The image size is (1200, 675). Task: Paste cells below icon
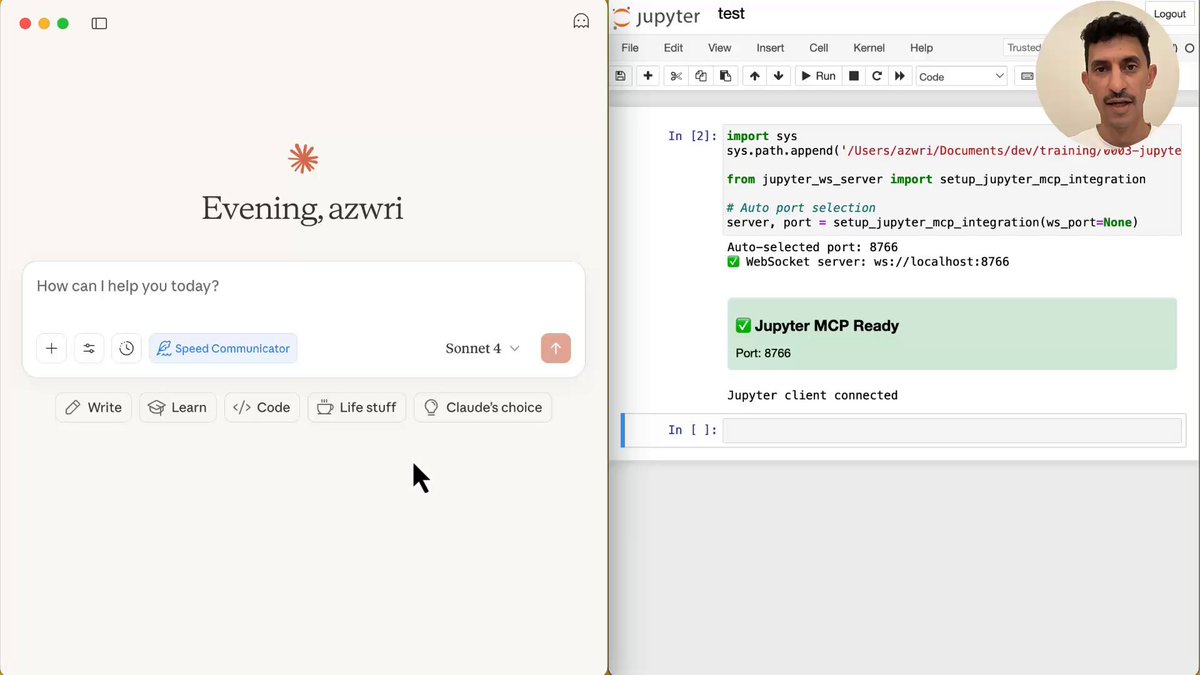pos(726,76)
